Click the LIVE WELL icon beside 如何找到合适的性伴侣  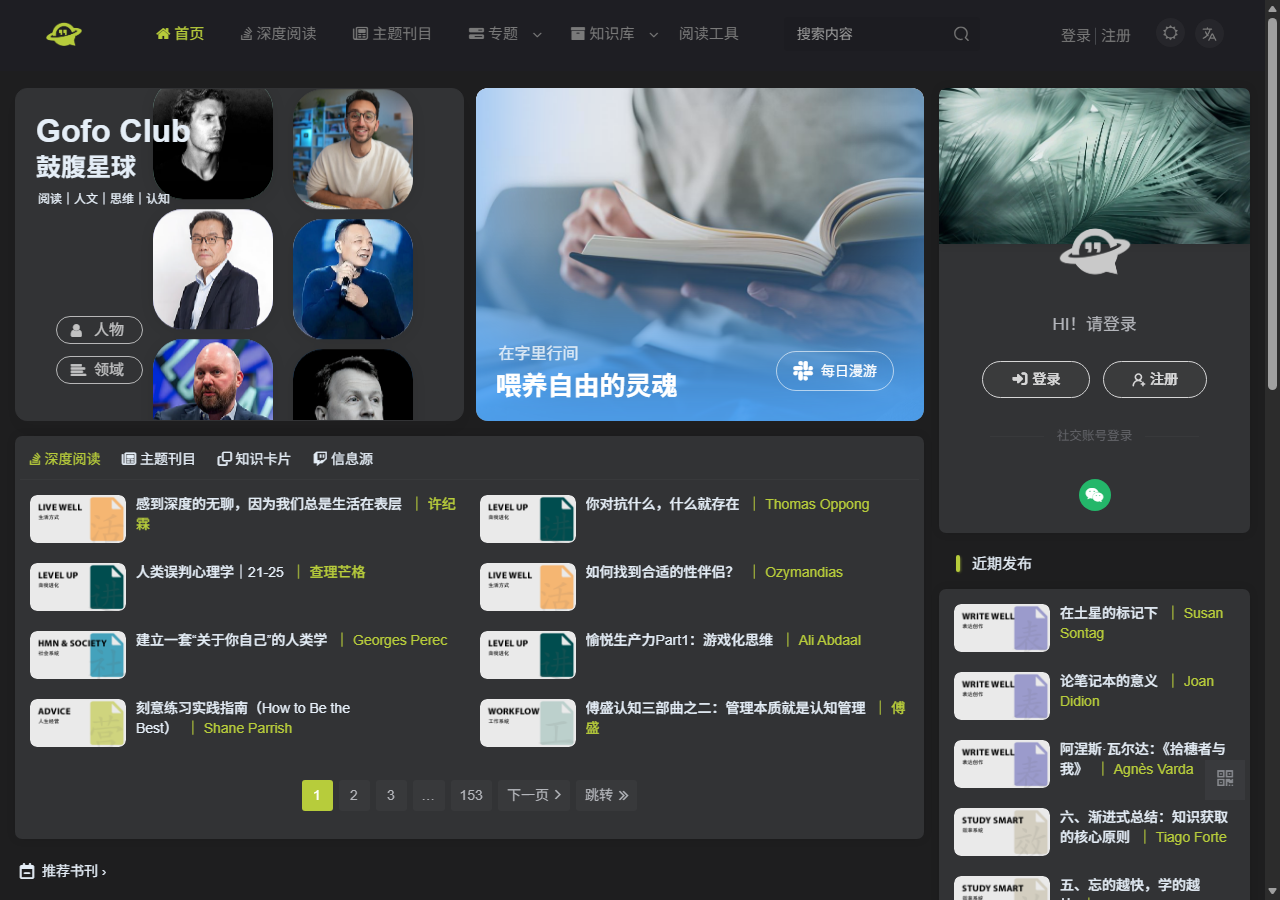(x=528, y=587)
